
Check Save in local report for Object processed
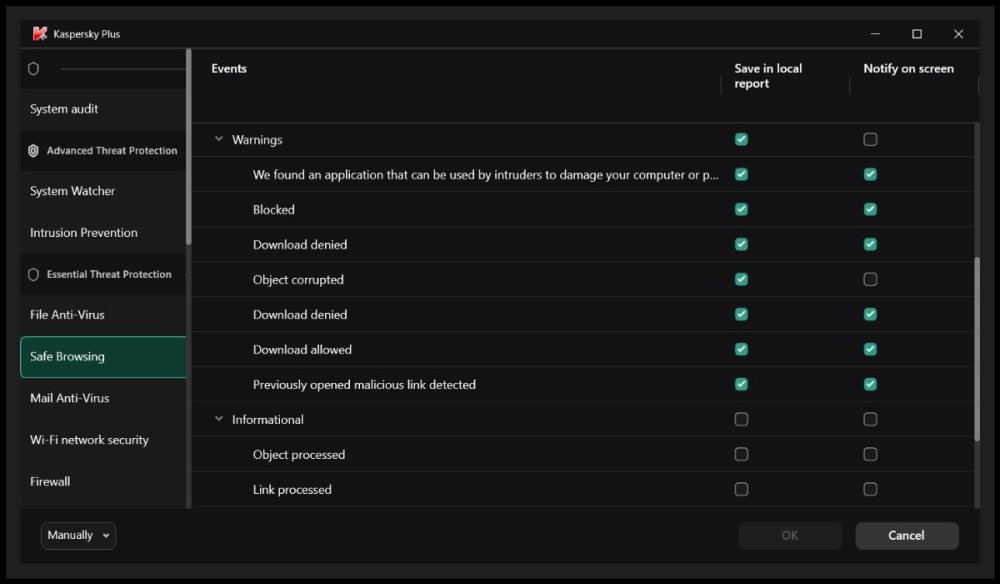[x=741, y=455]
